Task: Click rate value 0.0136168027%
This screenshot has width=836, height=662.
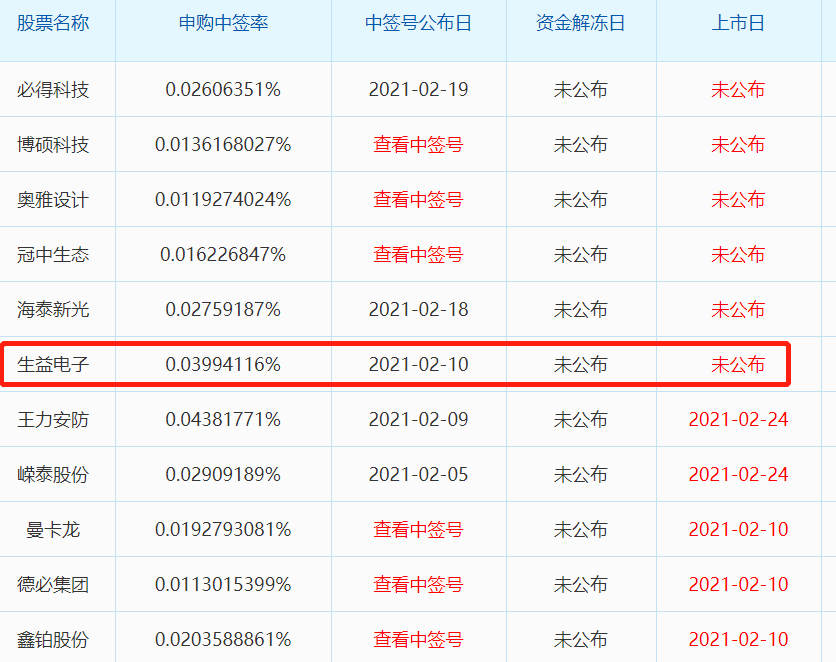Action: coord(223,144)
